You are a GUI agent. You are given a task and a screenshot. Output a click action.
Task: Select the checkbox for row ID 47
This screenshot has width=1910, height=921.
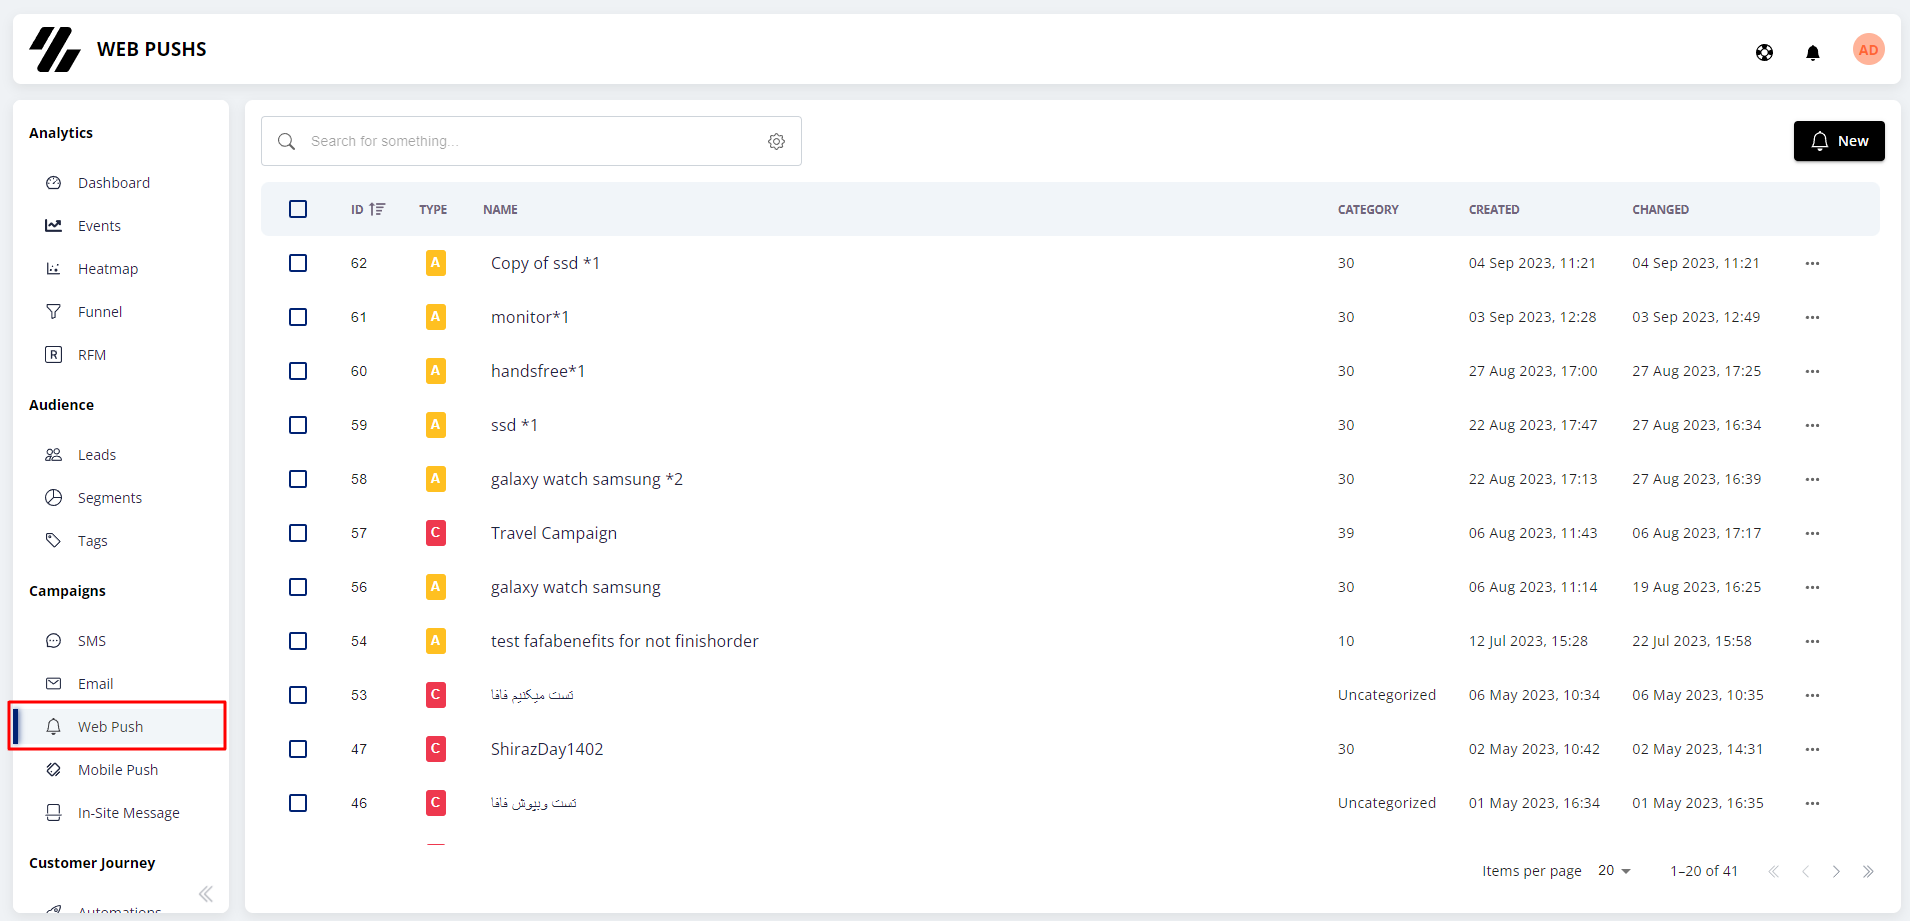point(298,749)
